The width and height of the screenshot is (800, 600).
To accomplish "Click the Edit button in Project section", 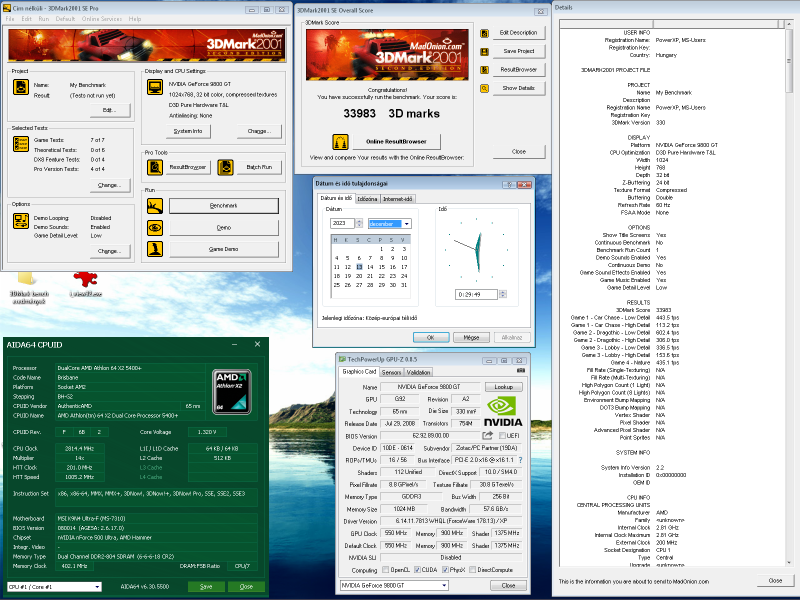I will pos(109,110).
